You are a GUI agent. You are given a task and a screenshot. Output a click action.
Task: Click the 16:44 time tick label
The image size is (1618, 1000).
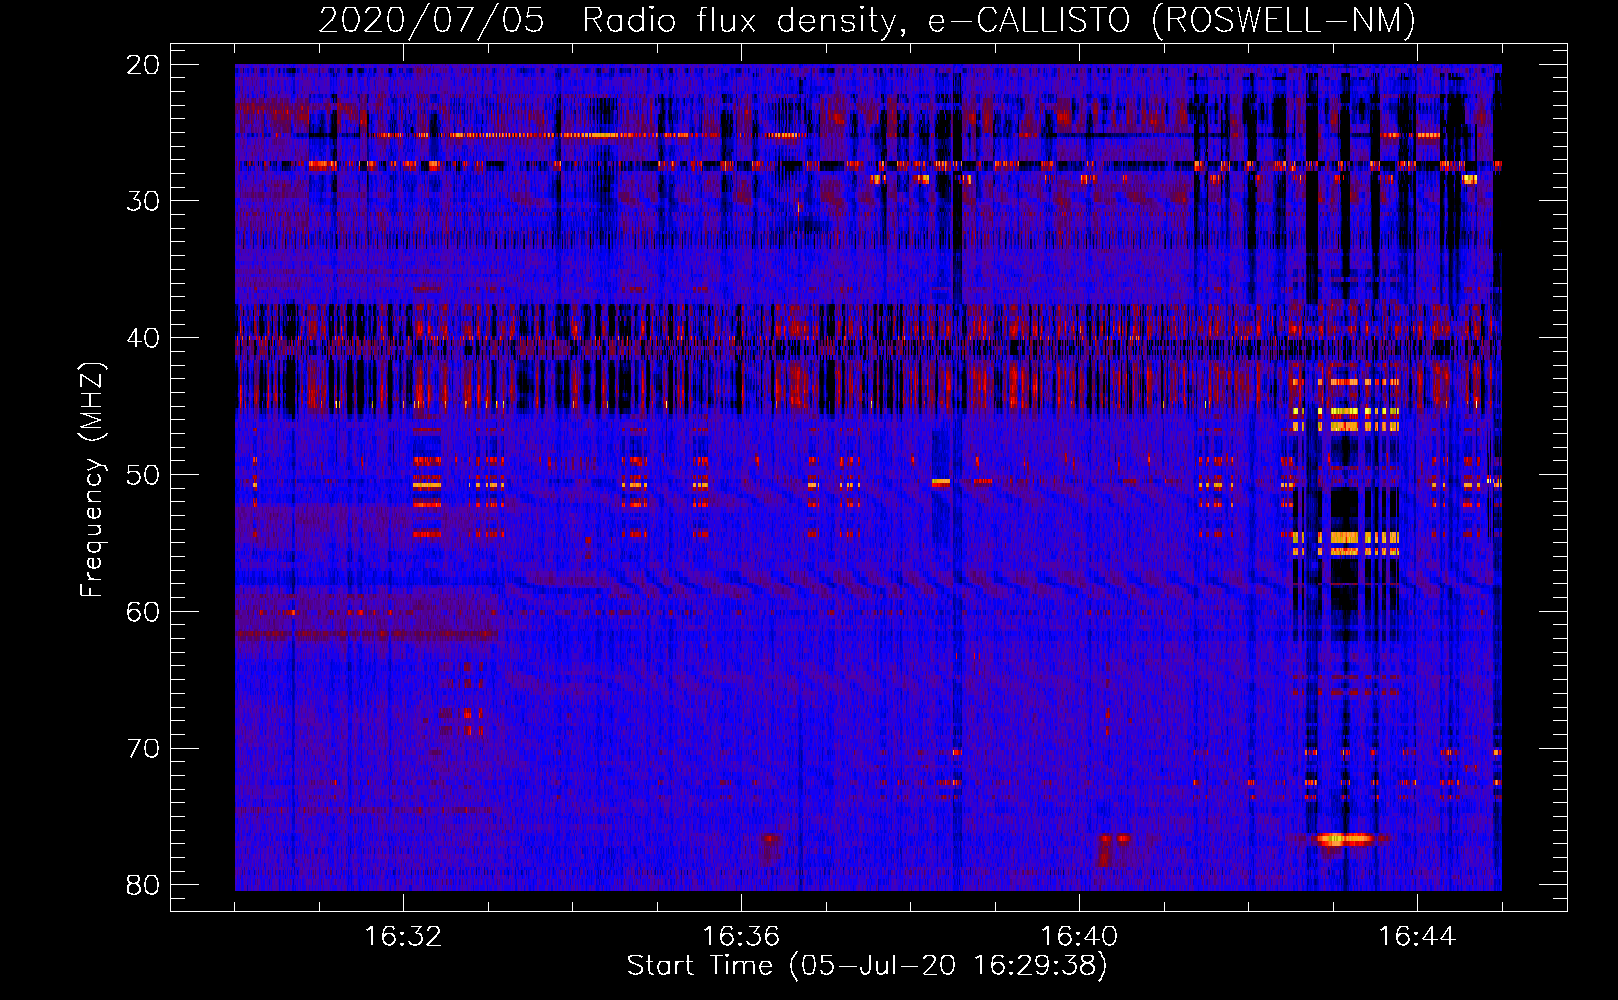coord(1417,937)
